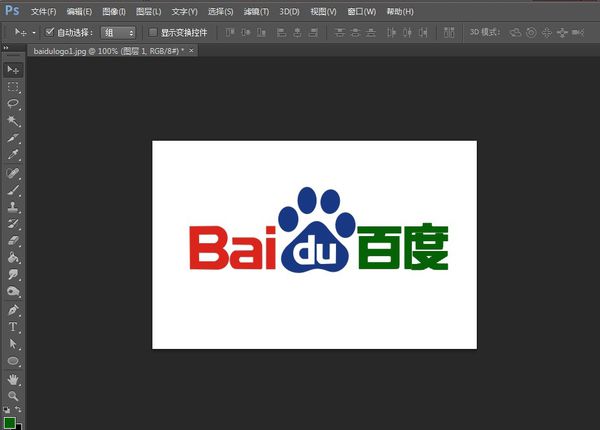Select the Eyedropper tool
600x430 pixels.
pyautogui.click(x=13, y=155)
